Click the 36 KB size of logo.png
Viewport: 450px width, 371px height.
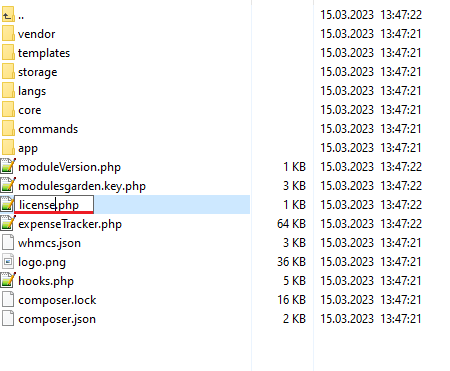(292, 262)
